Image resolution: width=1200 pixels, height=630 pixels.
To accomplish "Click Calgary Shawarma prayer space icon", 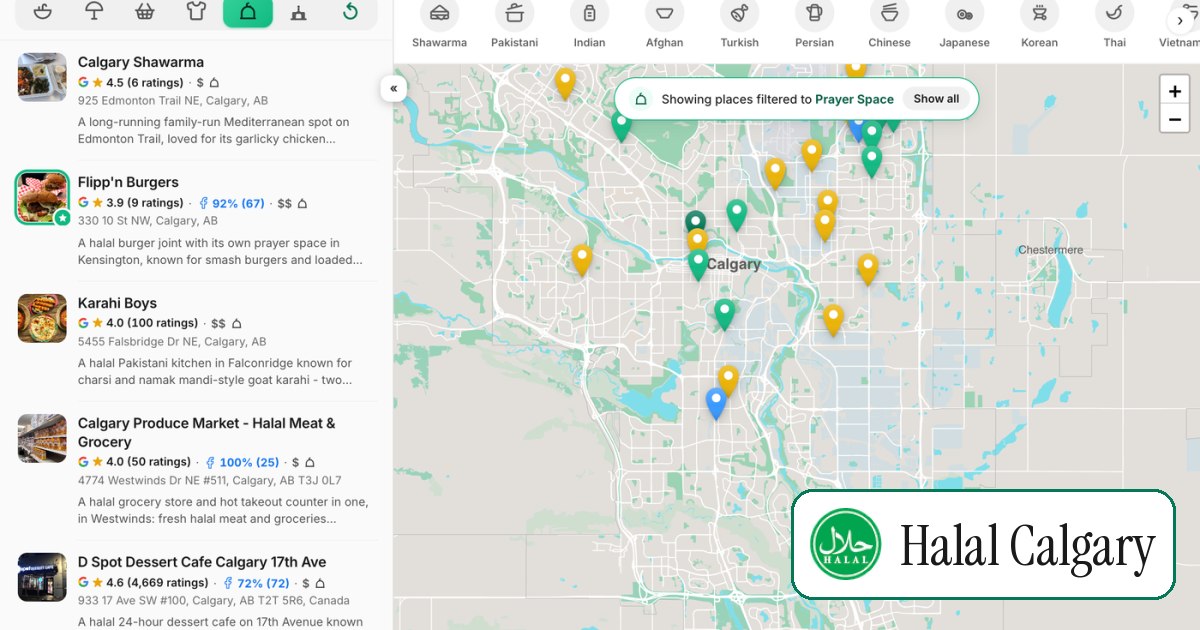I will (x=214, y=83).
